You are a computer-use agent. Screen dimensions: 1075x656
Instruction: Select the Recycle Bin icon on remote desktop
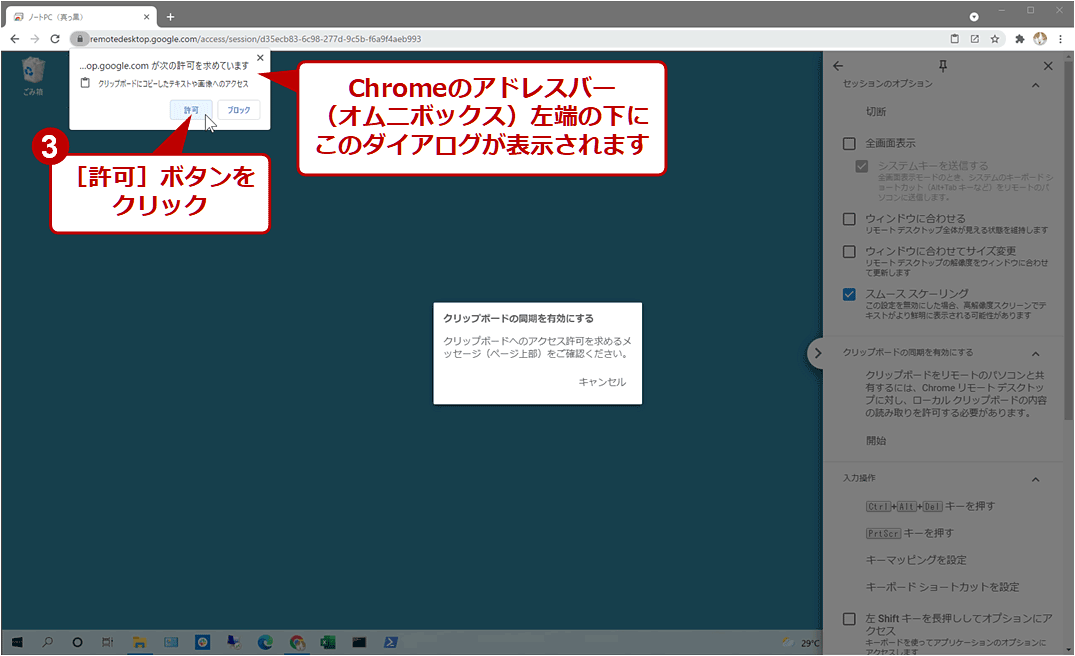pyautogui.click(x=33, y=76)
